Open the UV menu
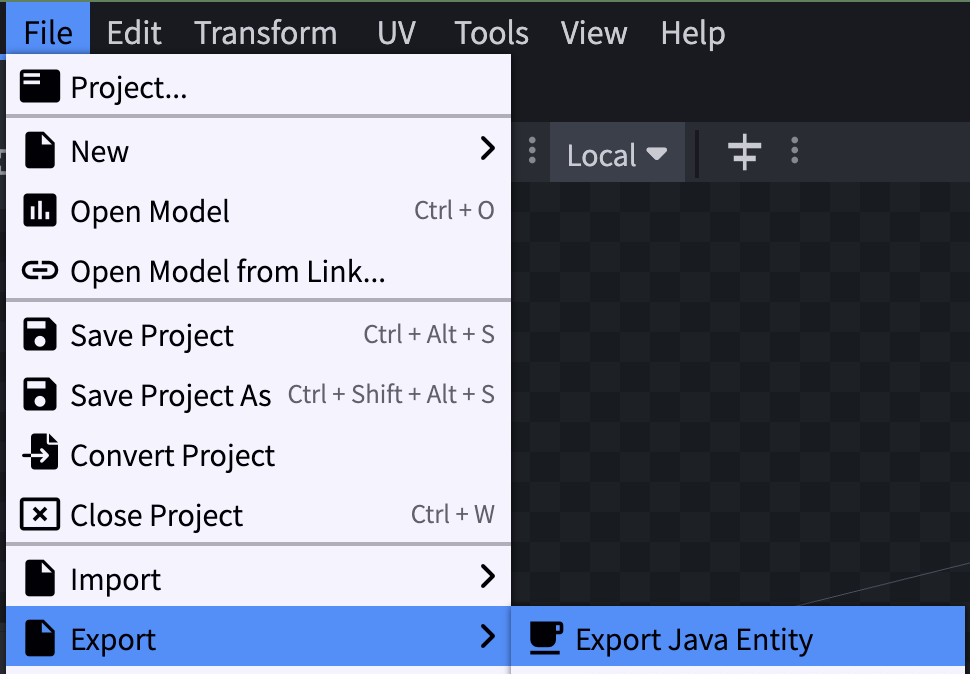 pyautogui.click(x=396, y=32)
